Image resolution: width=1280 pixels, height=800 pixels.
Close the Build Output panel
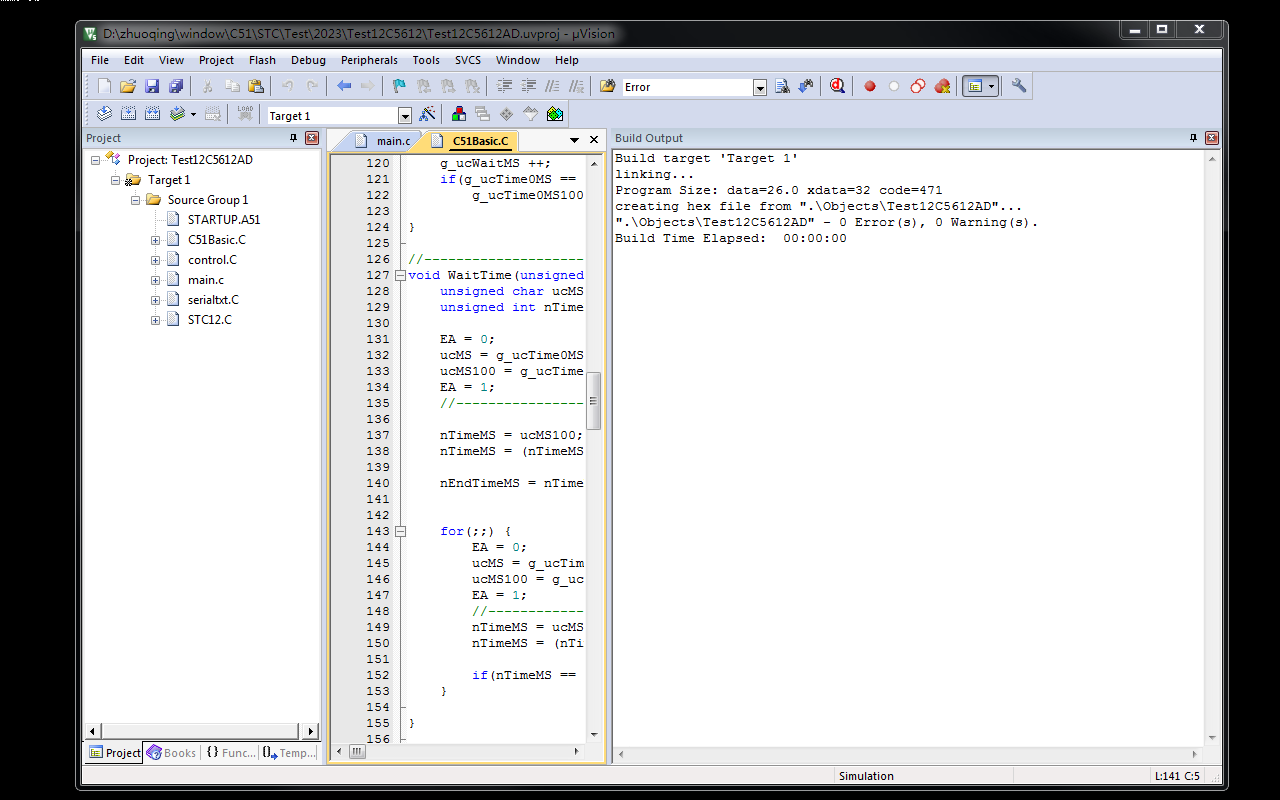(x=1212, y=138)
